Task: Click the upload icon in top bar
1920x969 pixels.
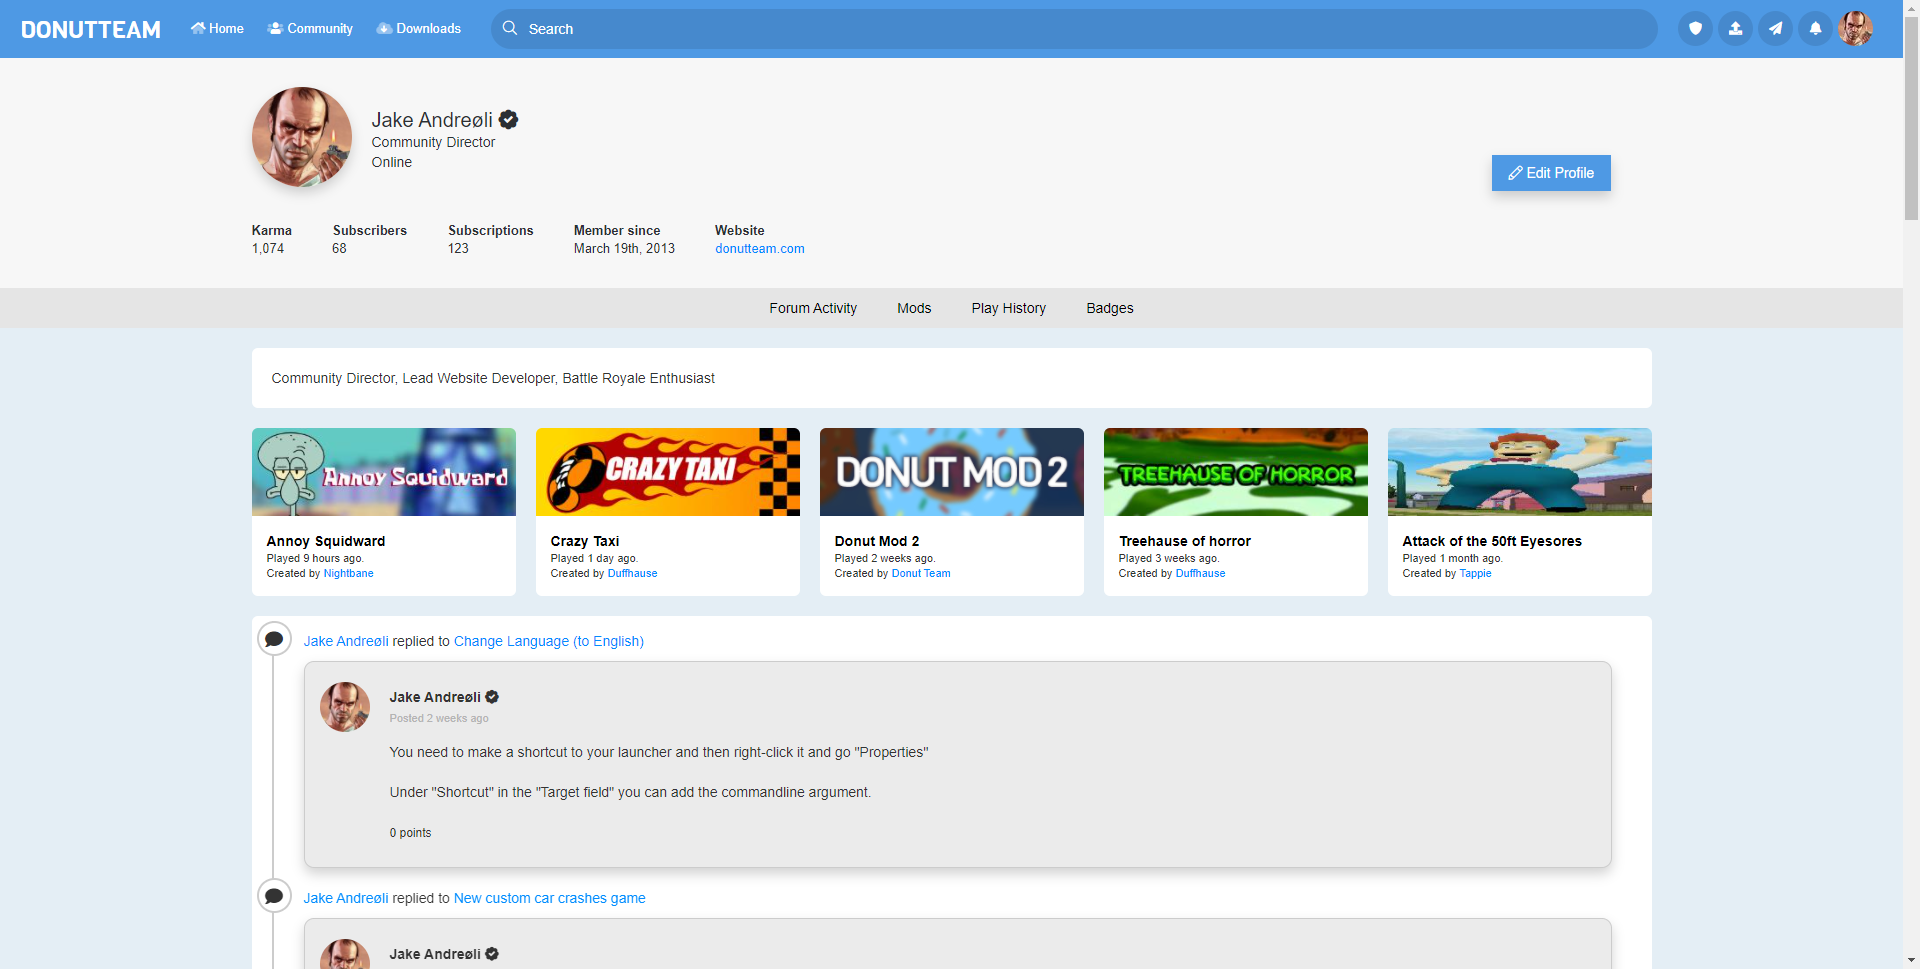Action: click(x=1735, y=29)
